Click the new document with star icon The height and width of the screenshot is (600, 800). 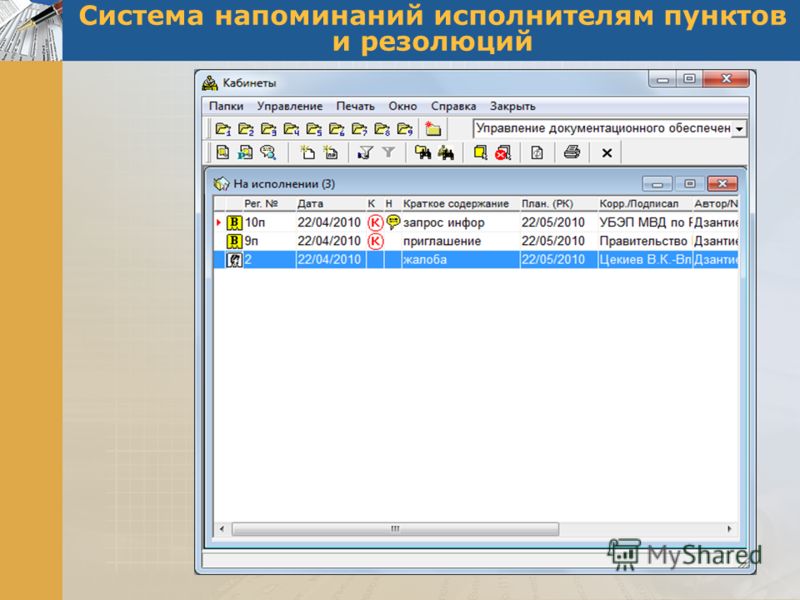pyautogui.click(x=331, y=153)
